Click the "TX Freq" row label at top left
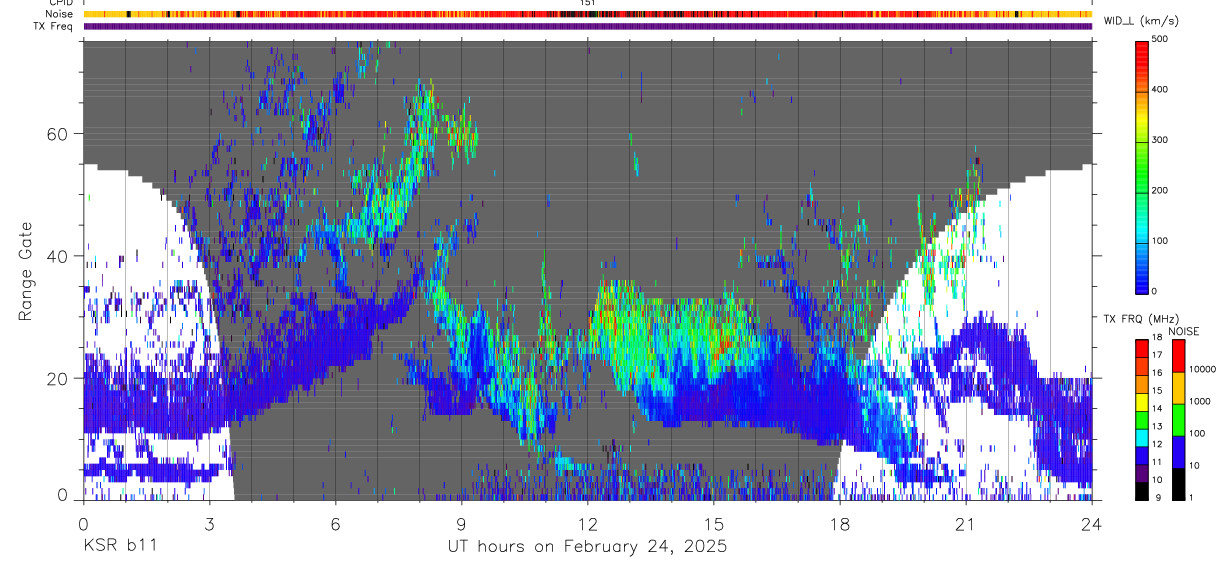The image size is (1228, 567). (x=53, y=26)
